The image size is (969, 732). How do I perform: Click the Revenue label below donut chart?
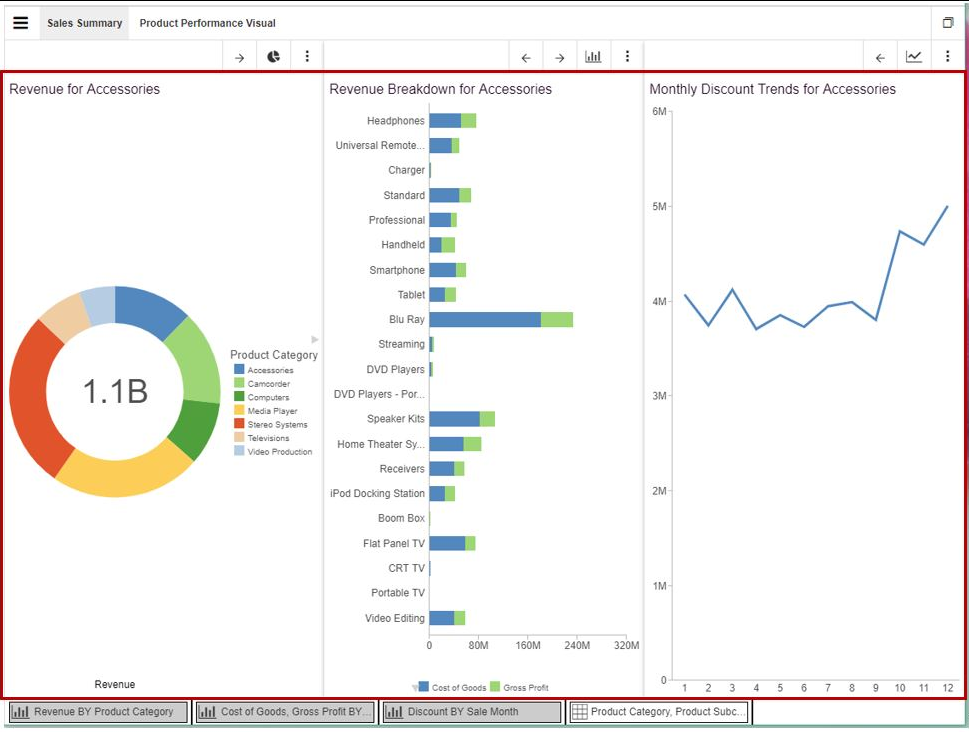(x=115, y=684)
